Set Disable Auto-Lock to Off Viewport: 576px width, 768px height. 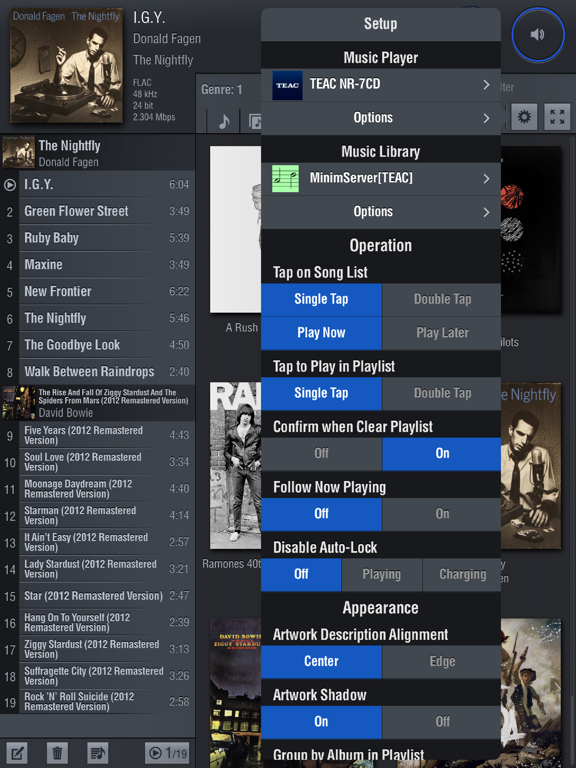coord(301,574)
